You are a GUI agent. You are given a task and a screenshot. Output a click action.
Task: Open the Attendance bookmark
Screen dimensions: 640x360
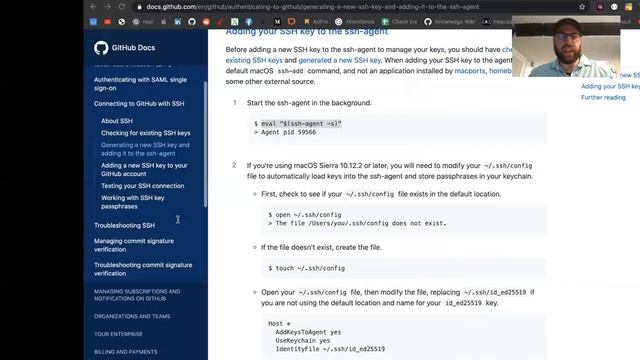pyautogui.click(x=354, y=22)
